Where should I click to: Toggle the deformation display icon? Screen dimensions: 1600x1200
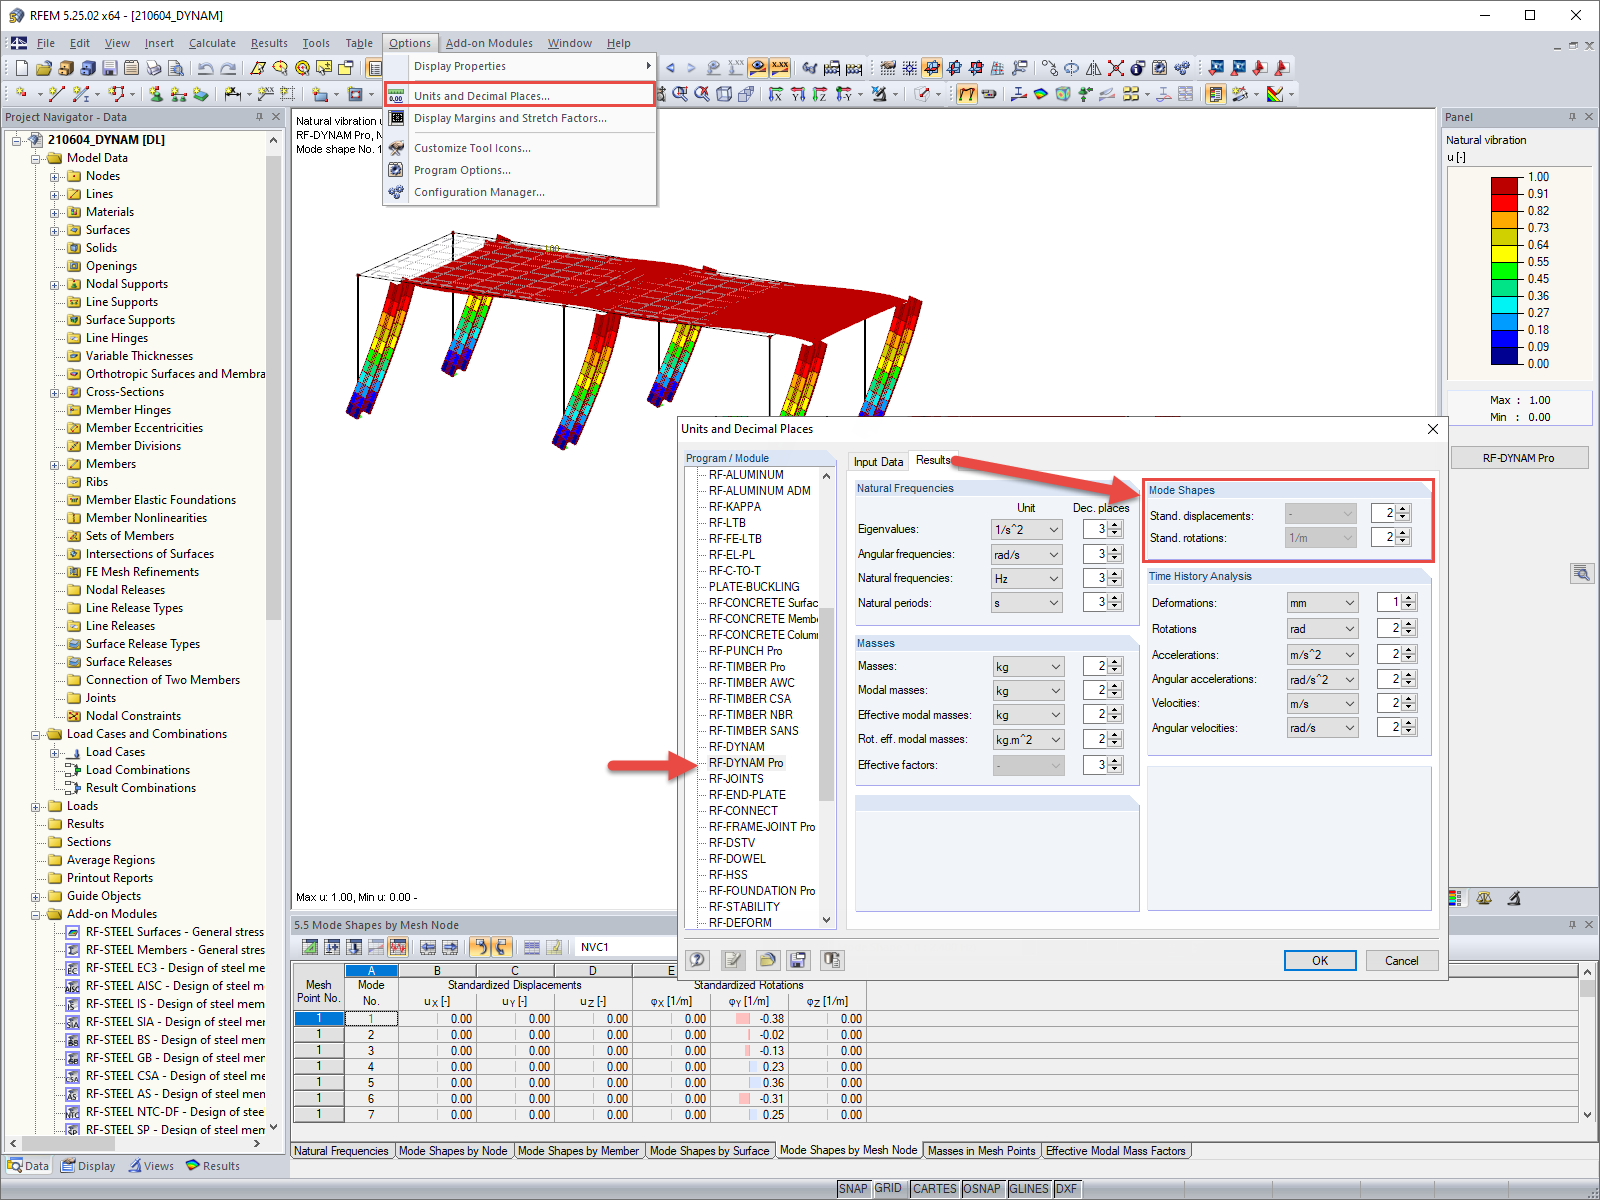coord(967,94)
